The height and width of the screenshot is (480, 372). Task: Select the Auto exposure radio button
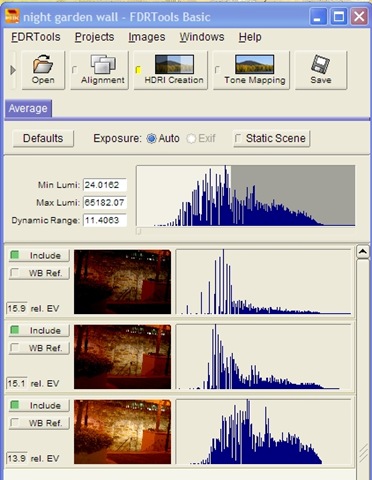[151, 138]
